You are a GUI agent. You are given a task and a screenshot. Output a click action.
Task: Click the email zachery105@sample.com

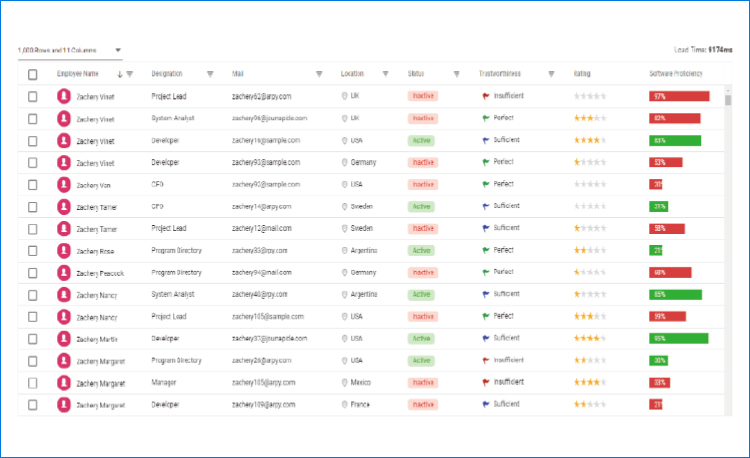(267, 316)
